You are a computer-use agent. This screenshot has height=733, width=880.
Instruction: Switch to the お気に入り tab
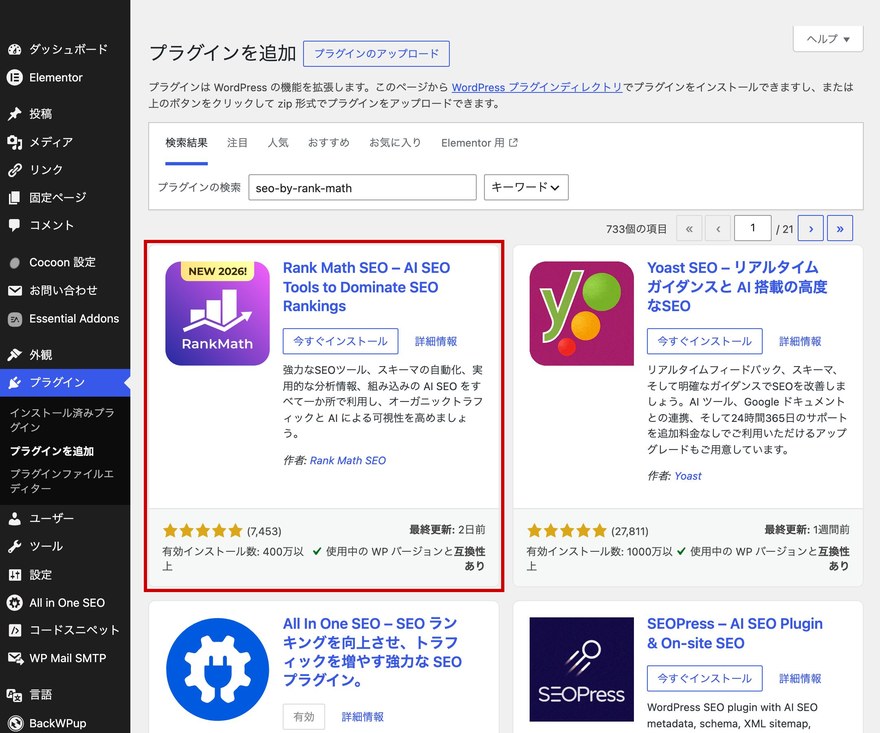tap(395, 143)
